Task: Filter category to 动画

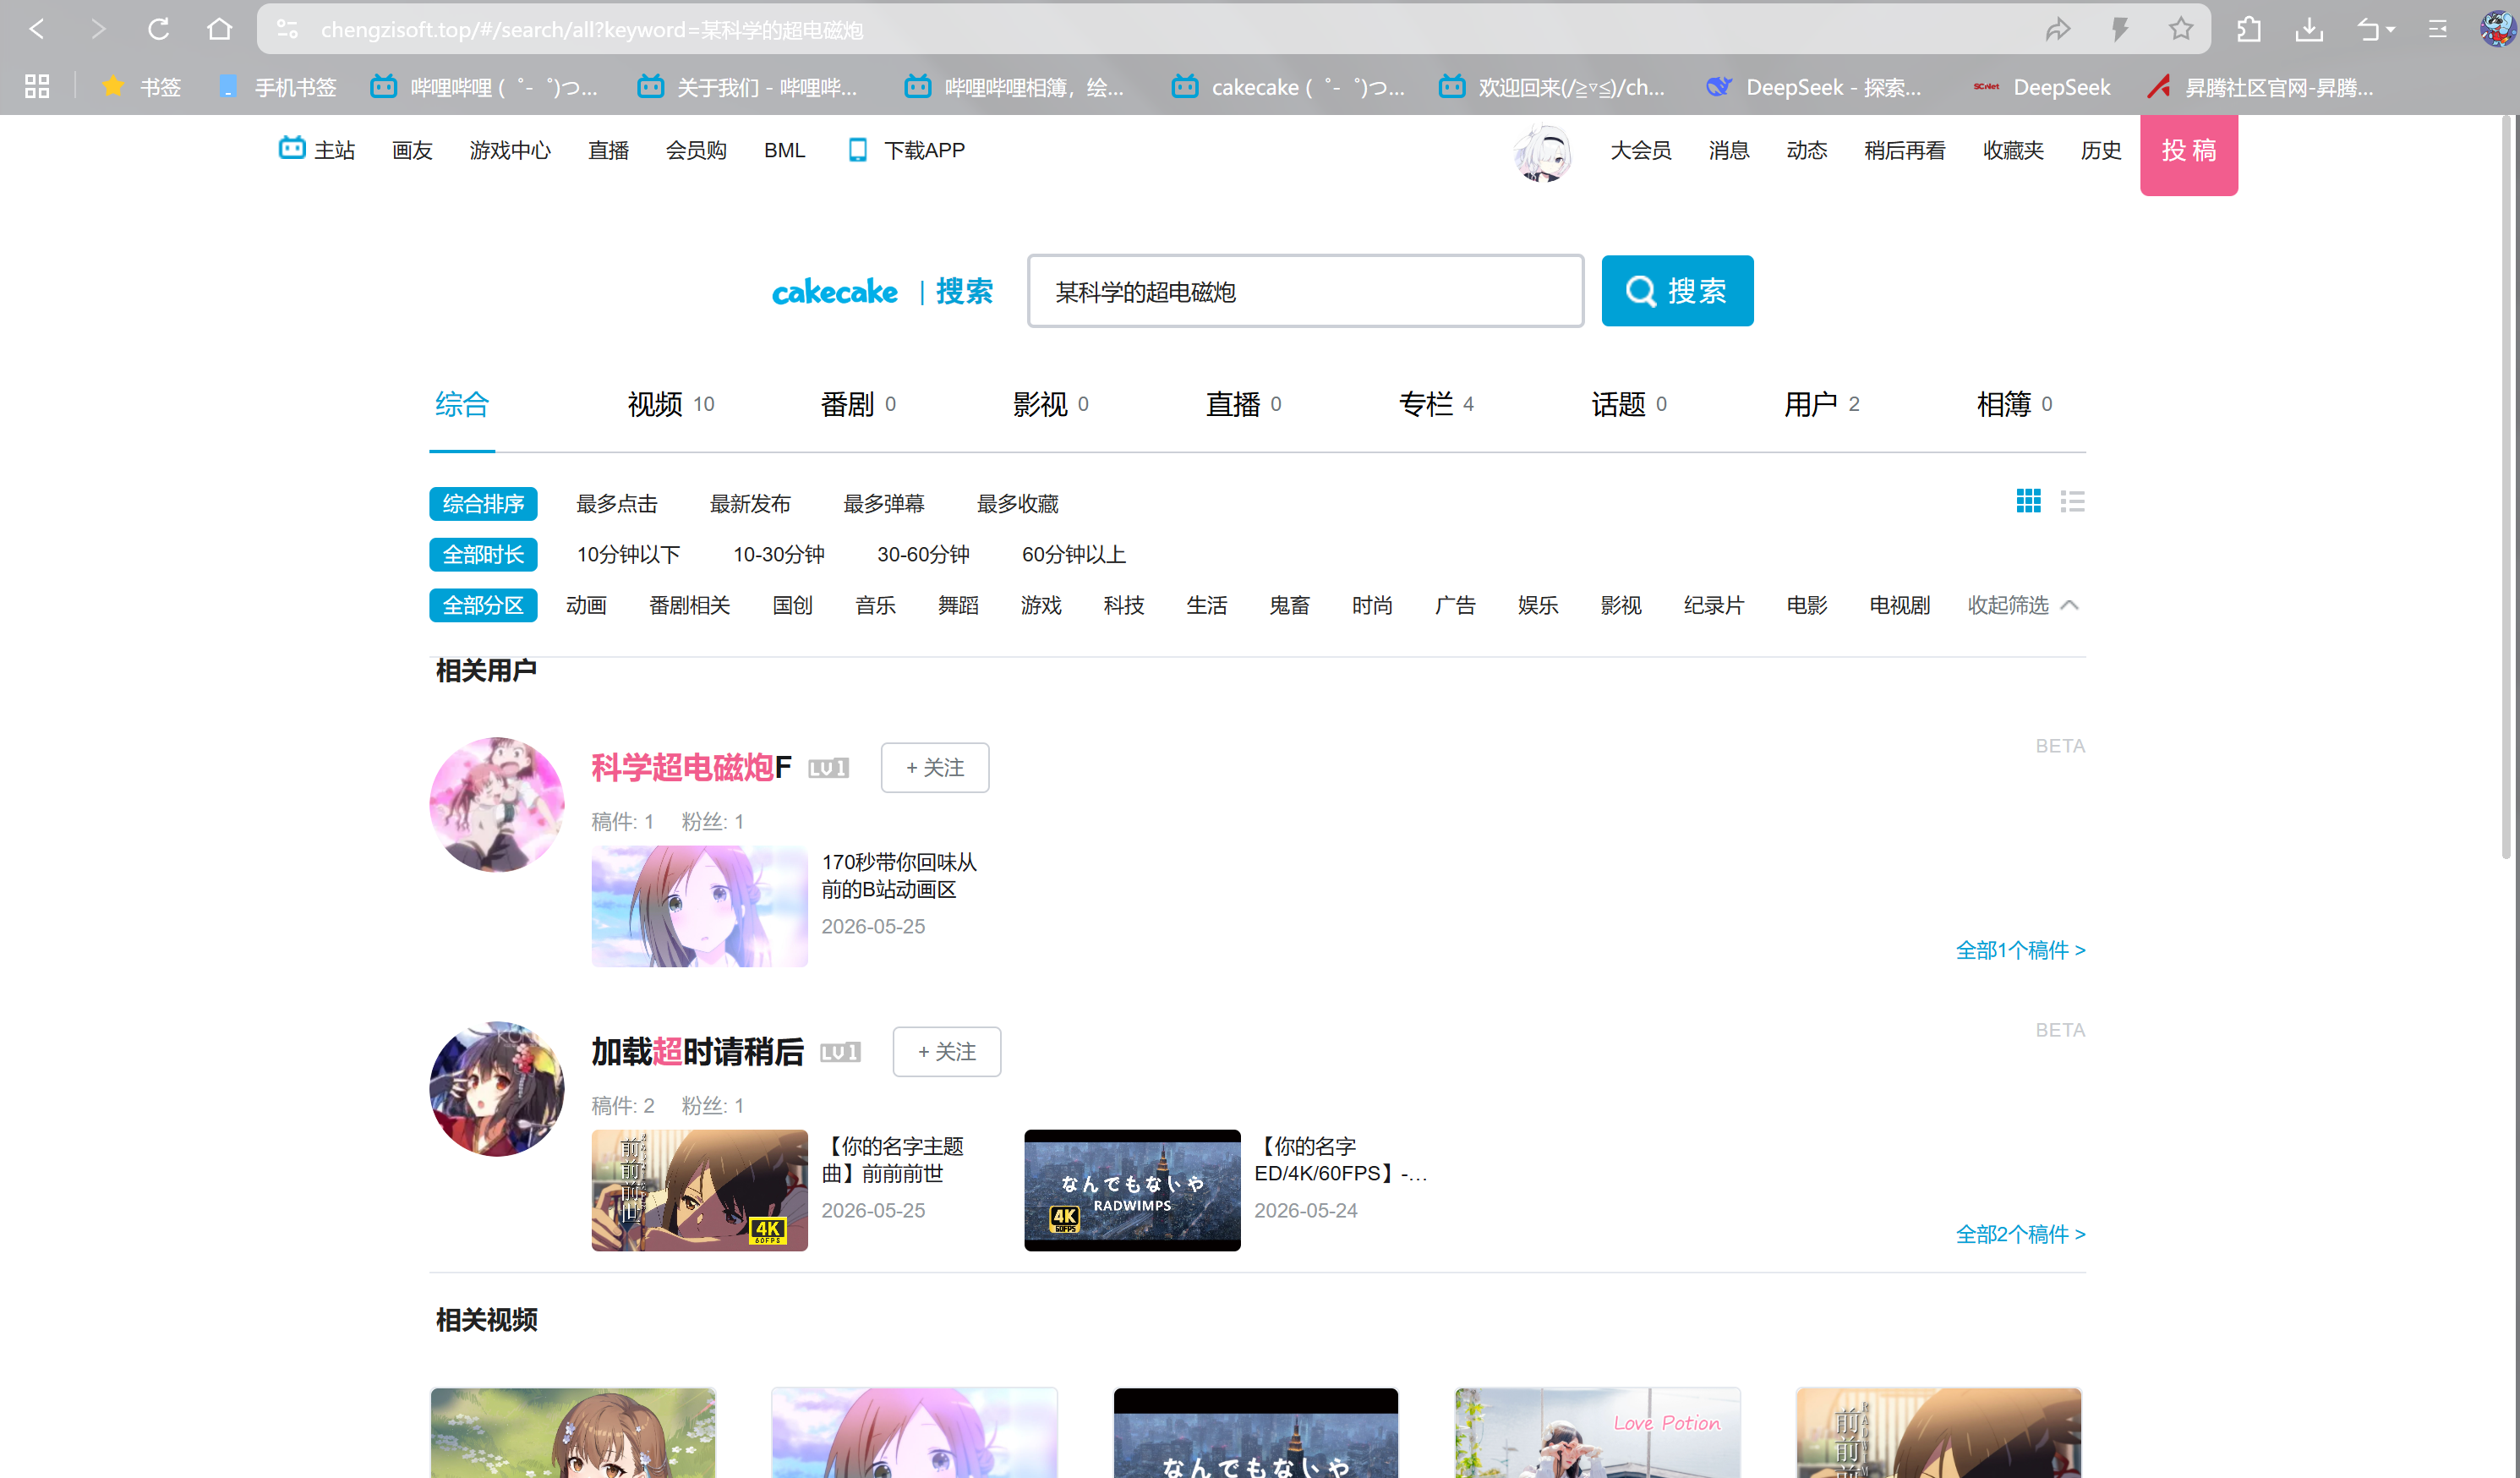Action: (586, 606)
